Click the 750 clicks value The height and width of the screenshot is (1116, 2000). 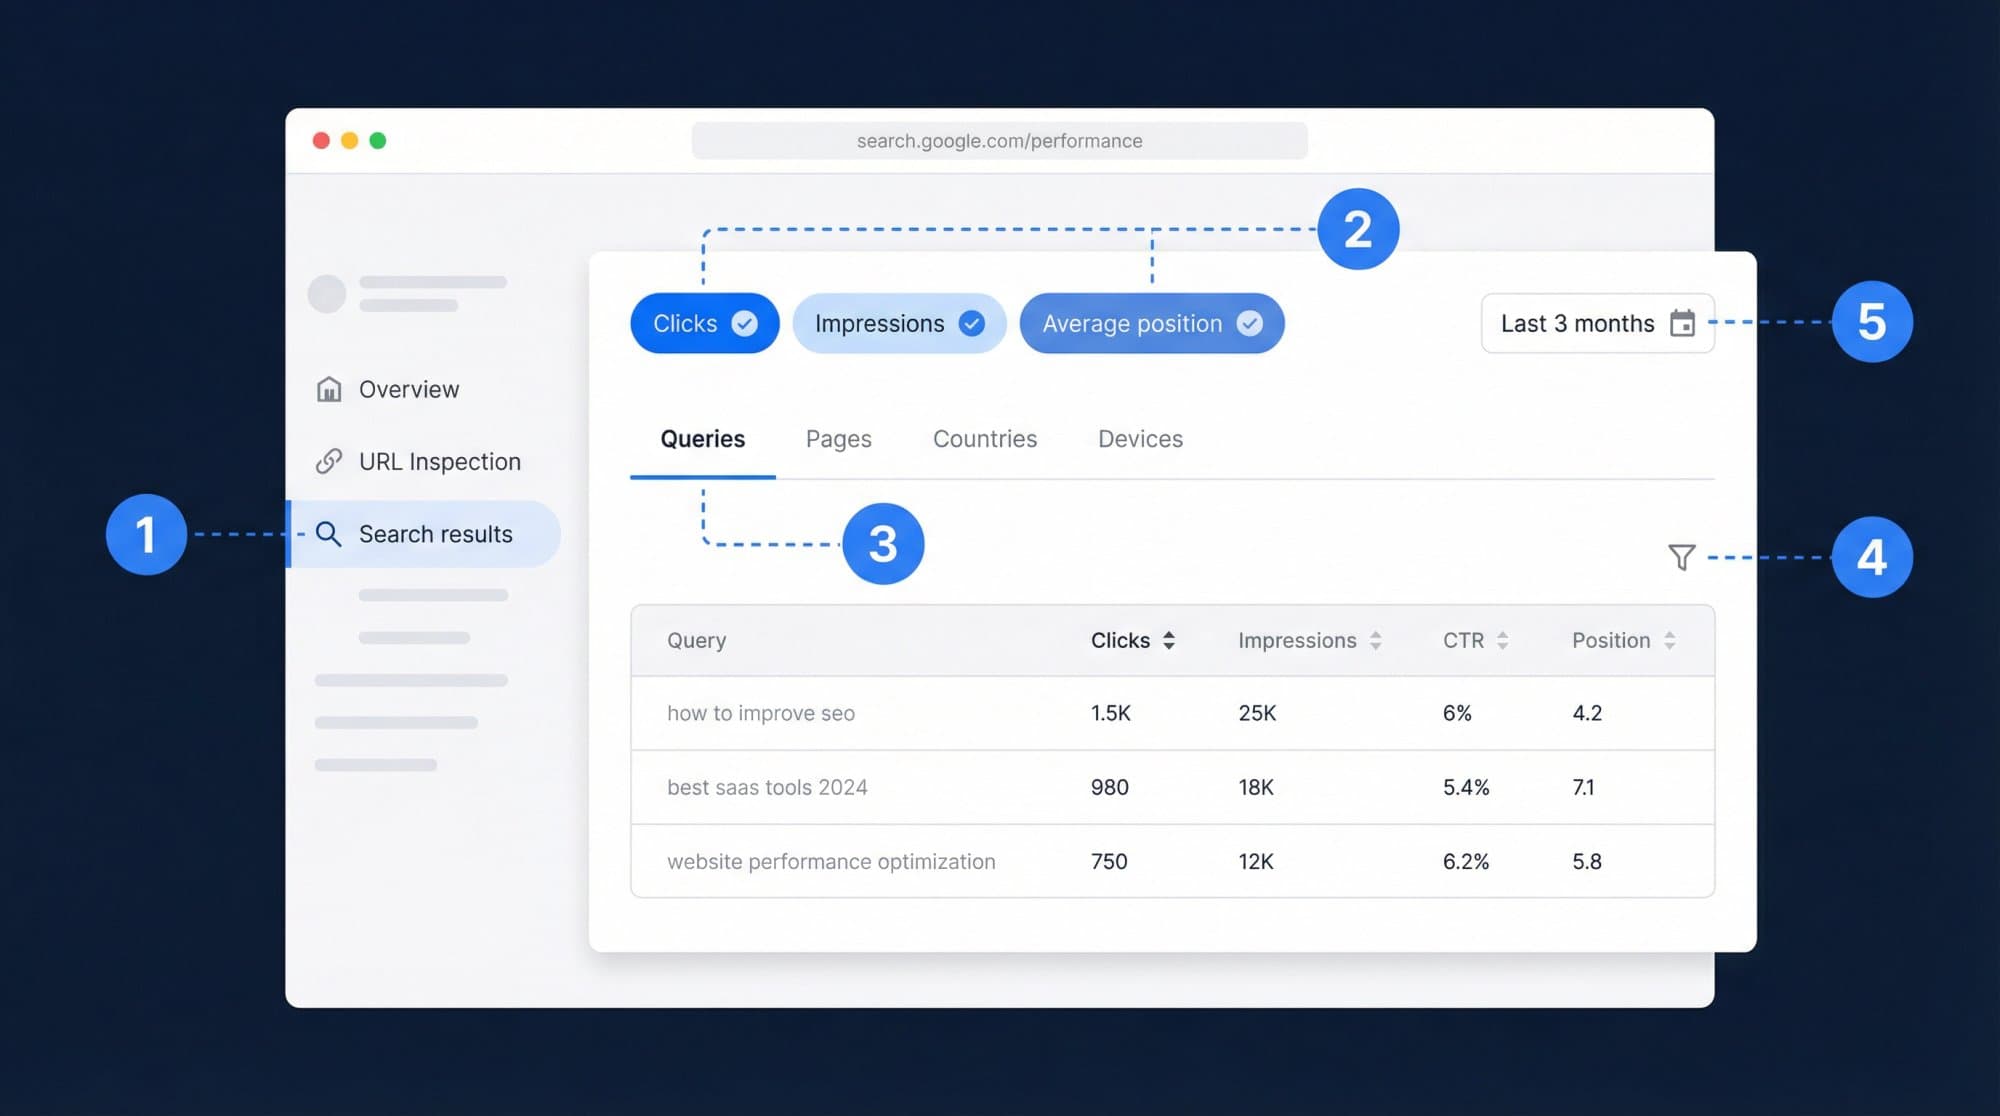click(x=1109, y=861)
